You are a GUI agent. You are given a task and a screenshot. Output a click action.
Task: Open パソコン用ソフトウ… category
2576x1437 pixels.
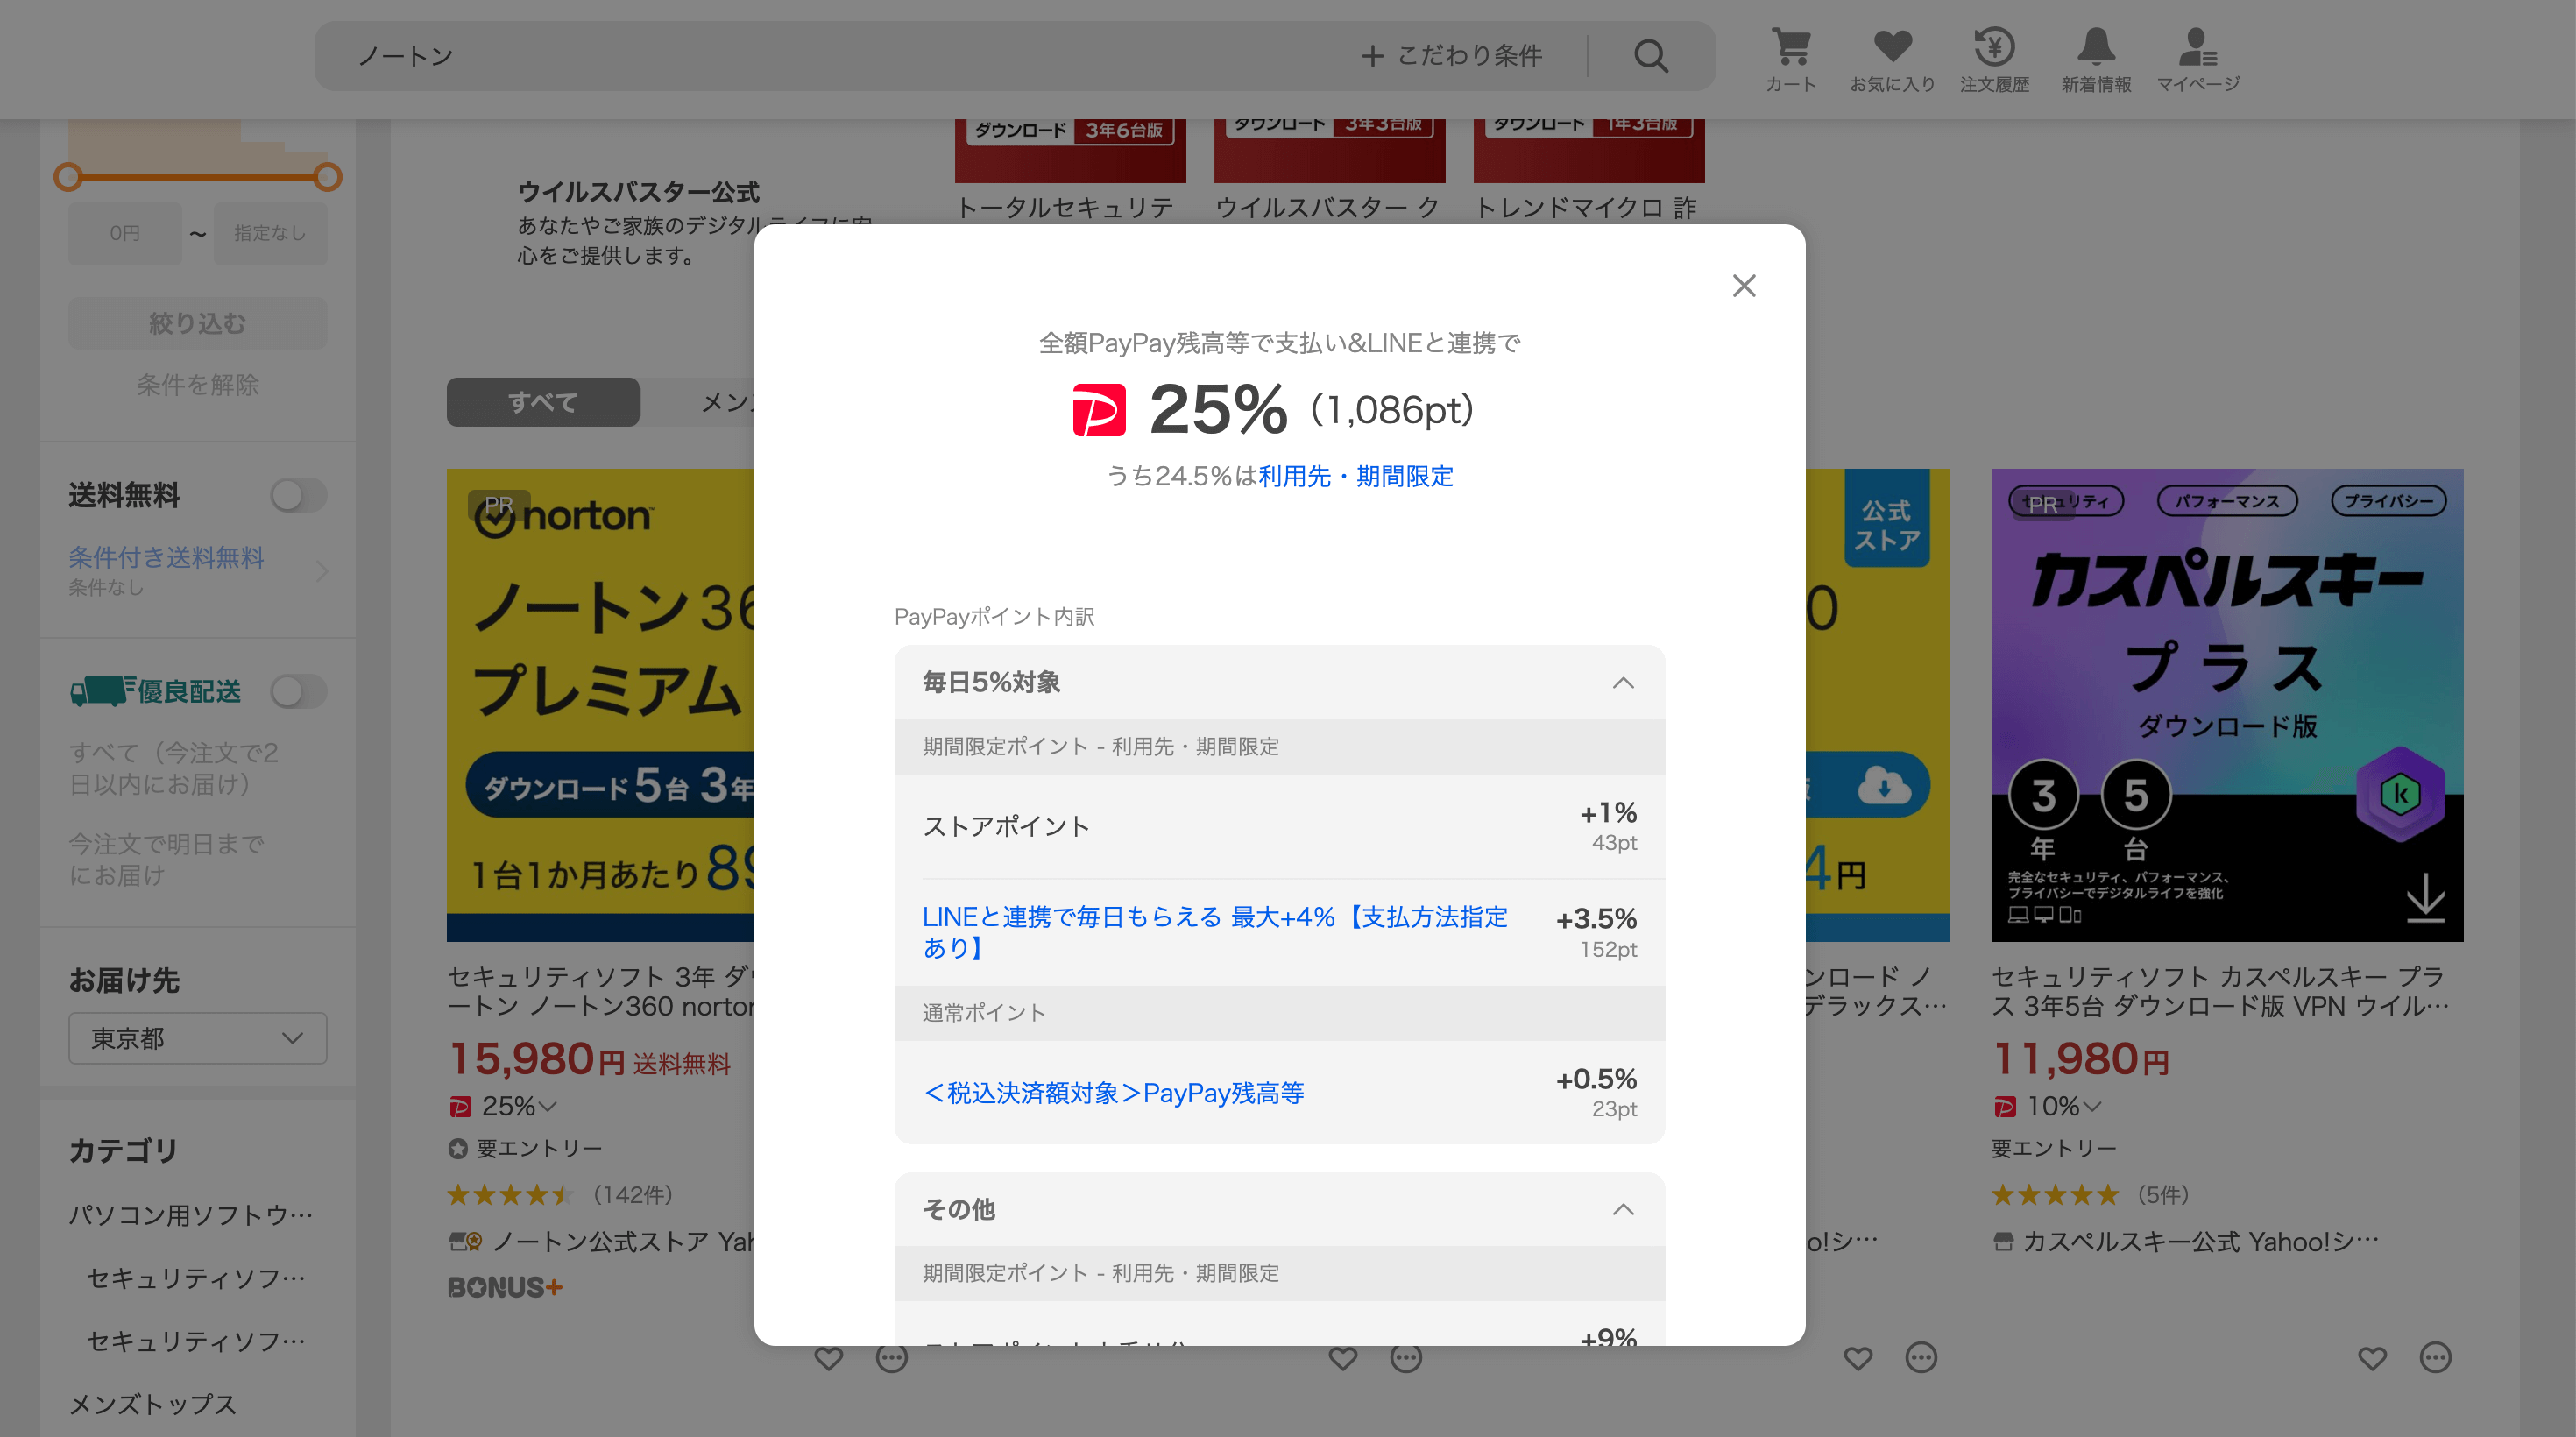click(x=191, y=1214)
